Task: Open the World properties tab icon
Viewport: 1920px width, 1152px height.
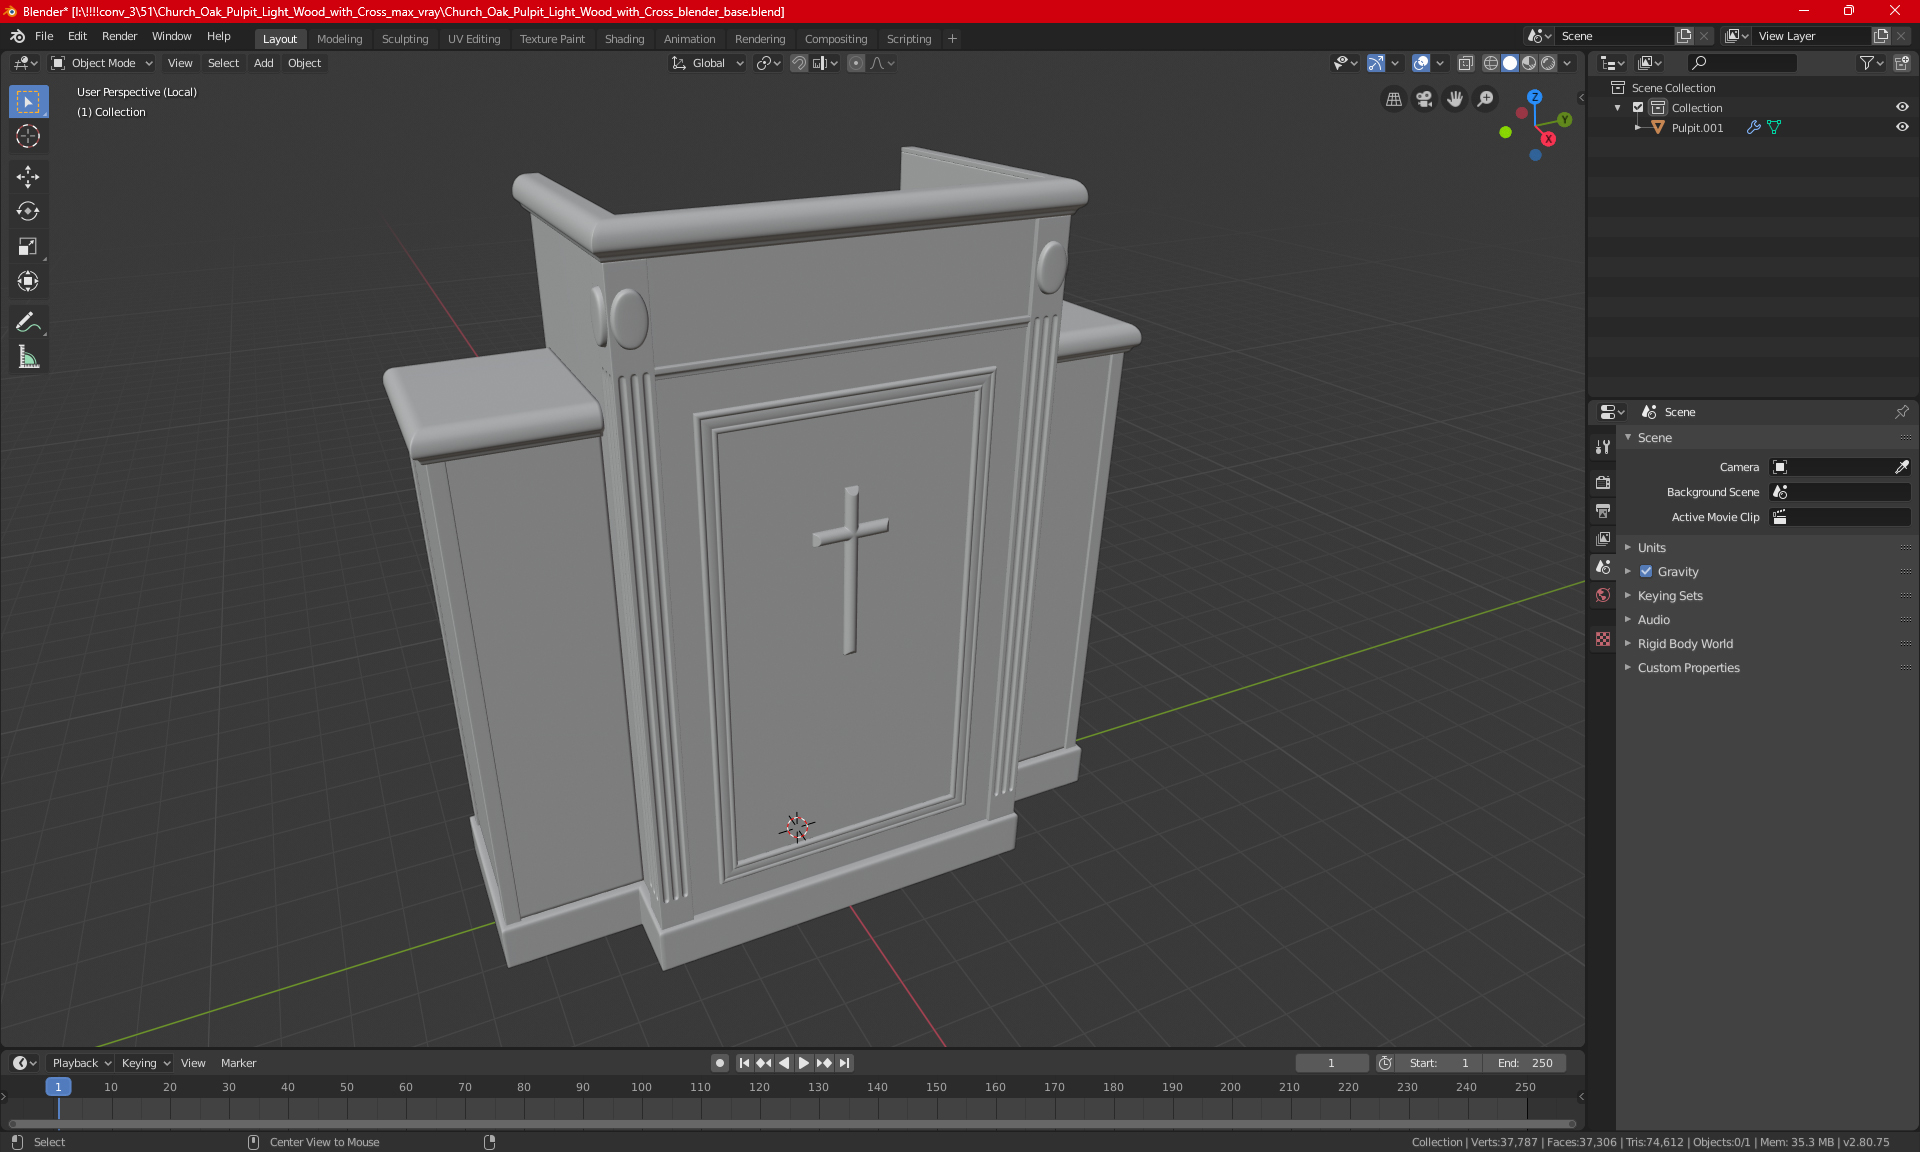Action: pyautogui.click(x=1603, y=595)
